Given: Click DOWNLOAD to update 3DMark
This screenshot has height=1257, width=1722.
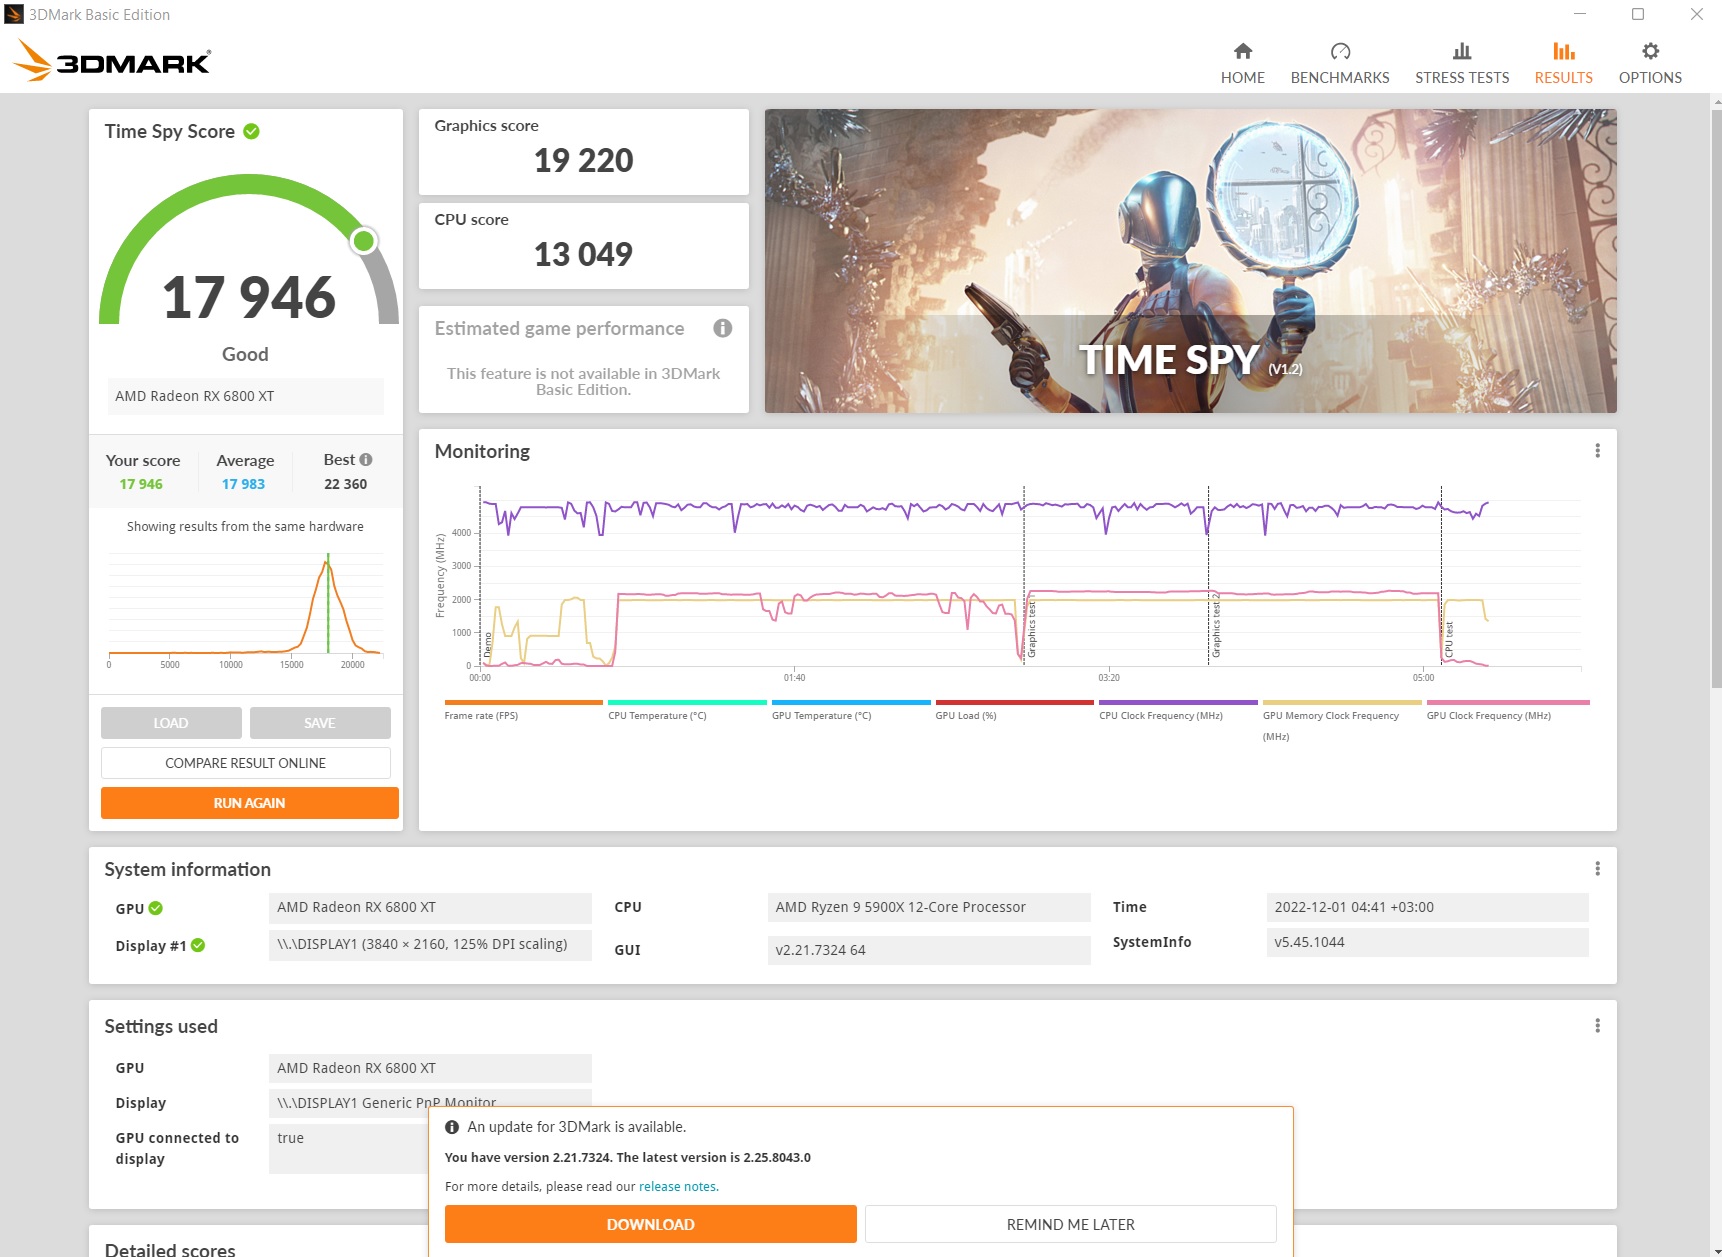Looking at the screenshot, I should click(651, 1224).
